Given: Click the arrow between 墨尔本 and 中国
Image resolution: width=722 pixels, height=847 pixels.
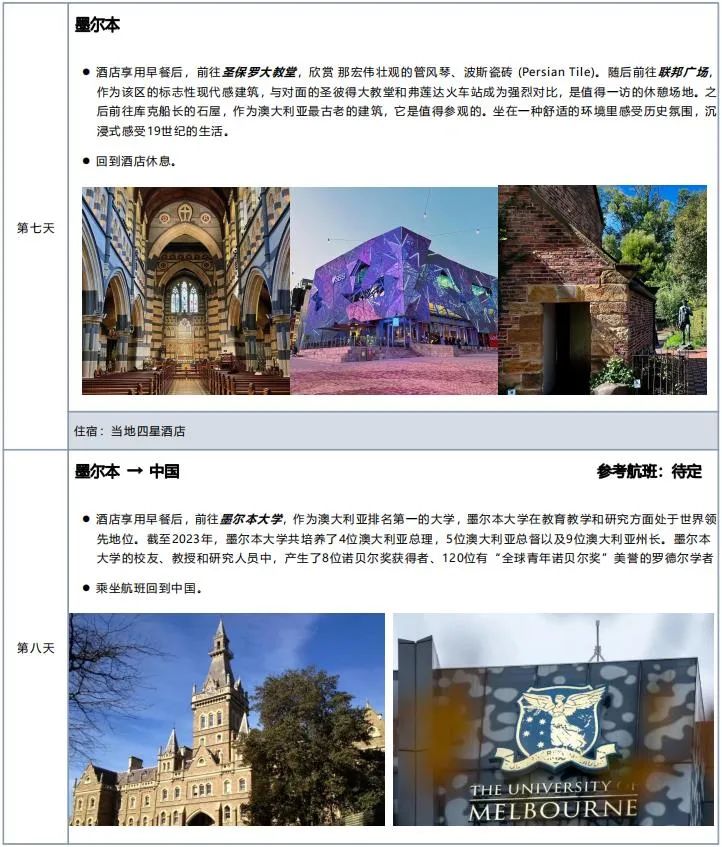Looking at the screenshot, I should tap(133, 471).
